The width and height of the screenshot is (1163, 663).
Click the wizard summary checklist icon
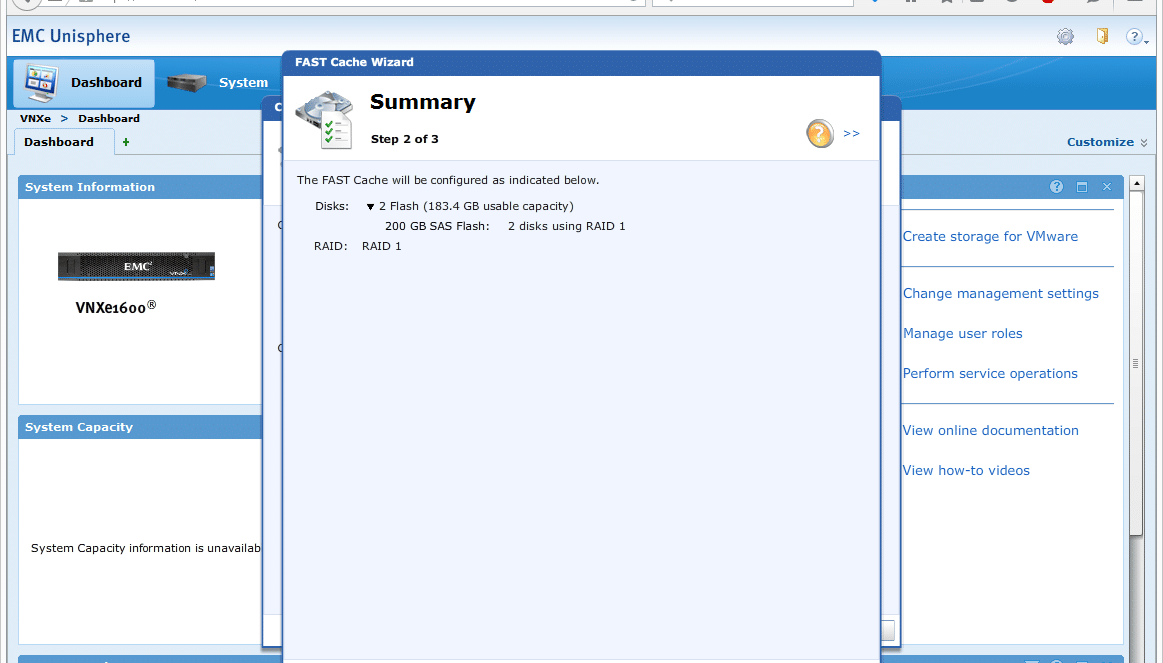(325, 120)
